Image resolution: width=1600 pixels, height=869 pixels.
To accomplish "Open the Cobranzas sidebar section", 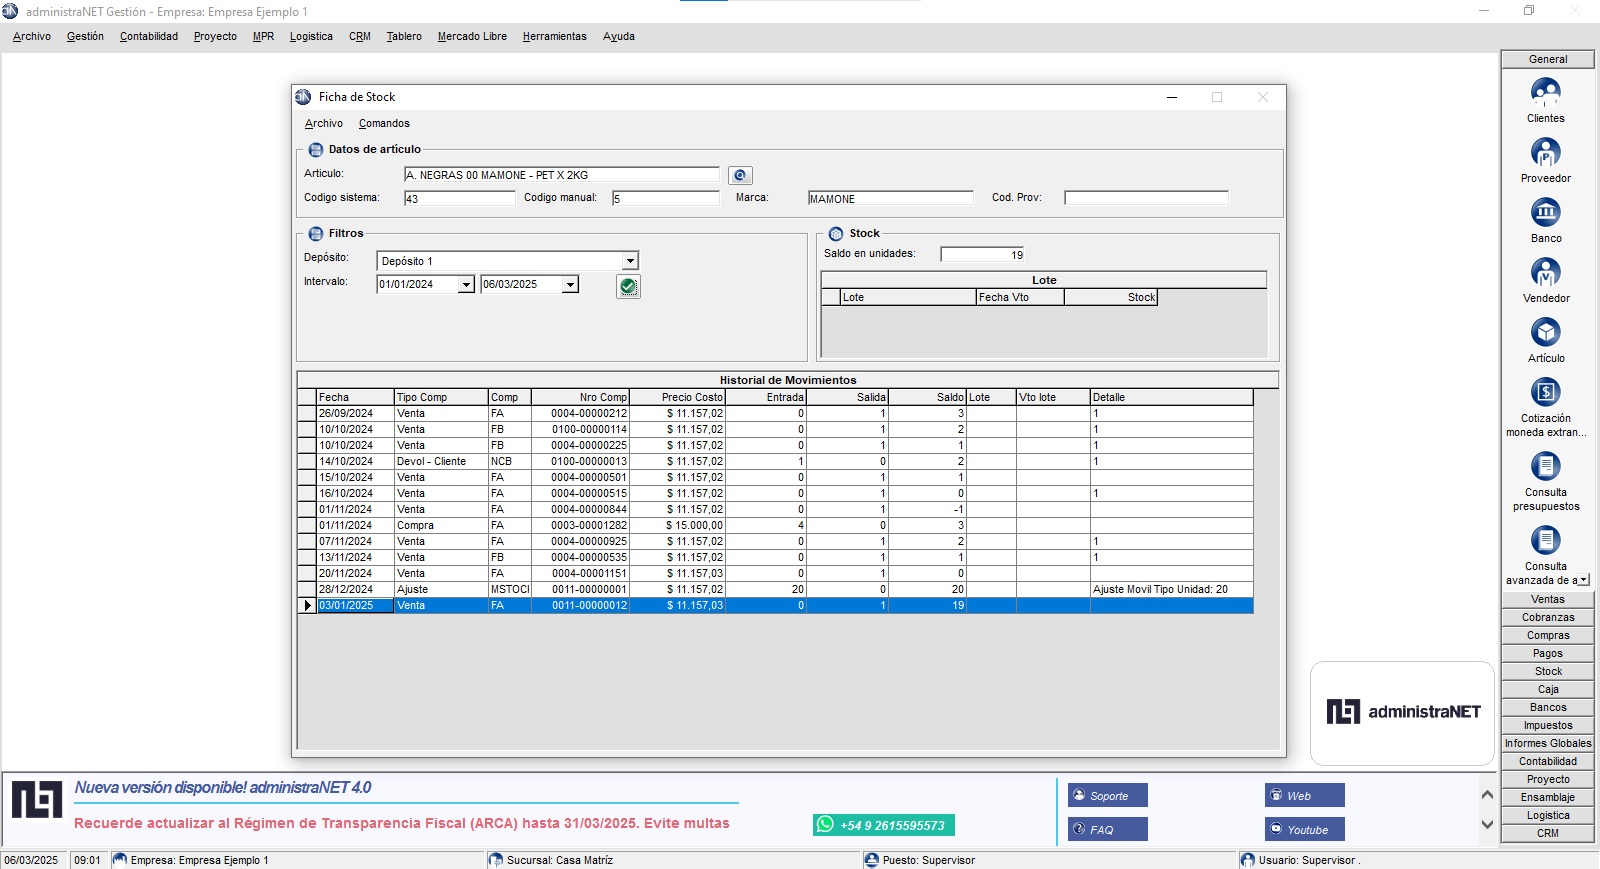I will click(x=1548, y=617).
